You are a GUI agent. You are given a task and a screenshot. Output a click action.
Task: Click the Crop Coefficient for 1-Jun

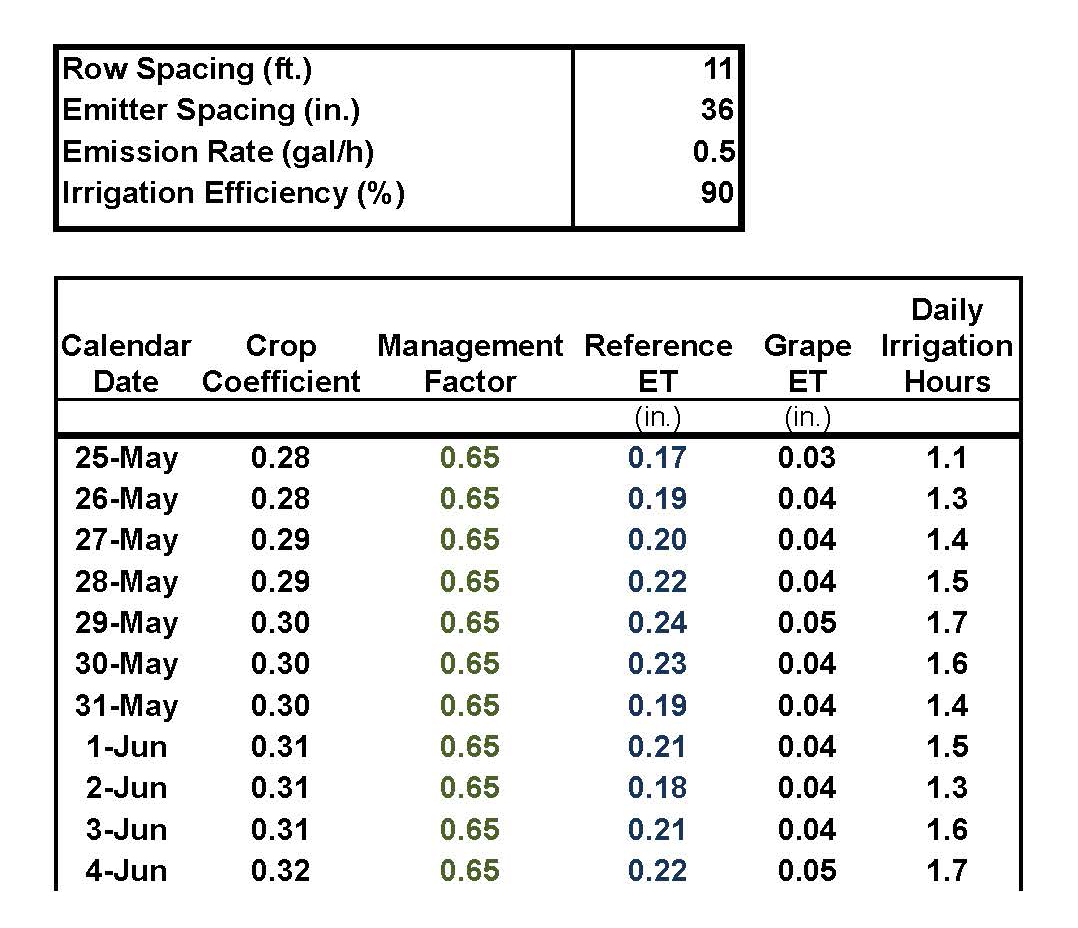tap(281, 747)
